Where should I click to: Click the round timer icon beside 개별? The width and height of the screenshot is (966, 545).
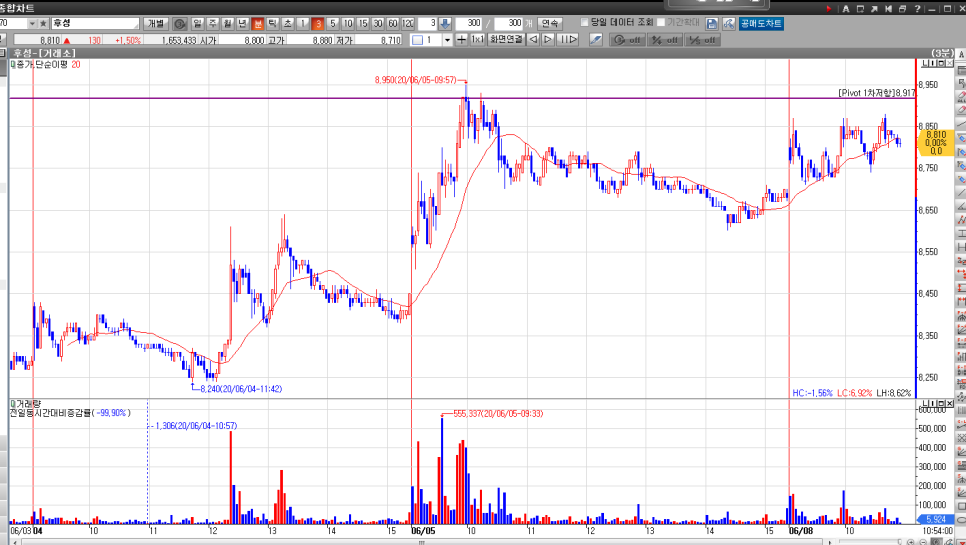click(179, 24)
